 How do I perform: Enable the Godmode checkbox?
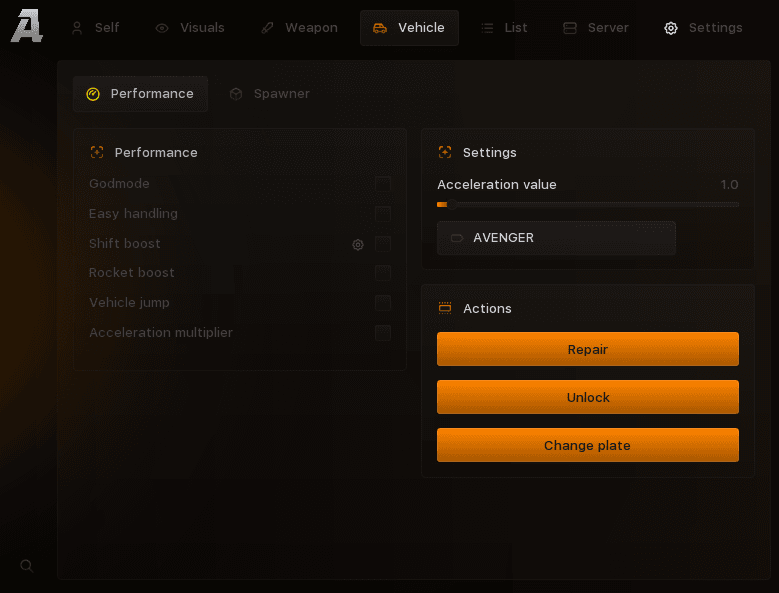tap(383, 184)
